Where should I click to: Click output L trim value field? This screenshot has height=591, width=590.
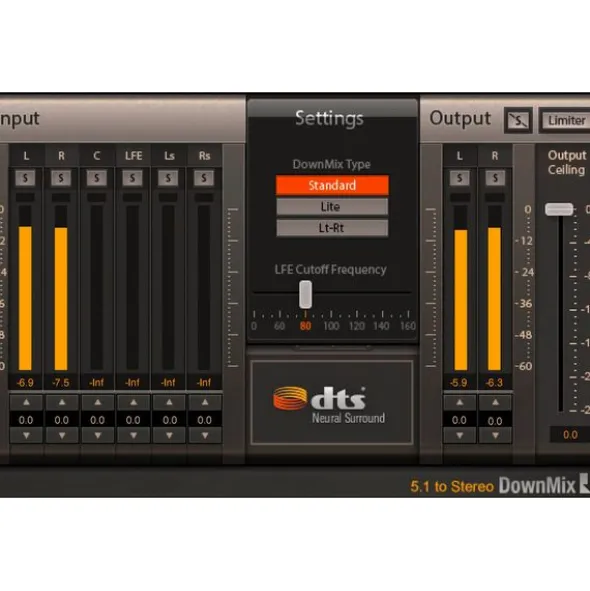coord(460,420)
